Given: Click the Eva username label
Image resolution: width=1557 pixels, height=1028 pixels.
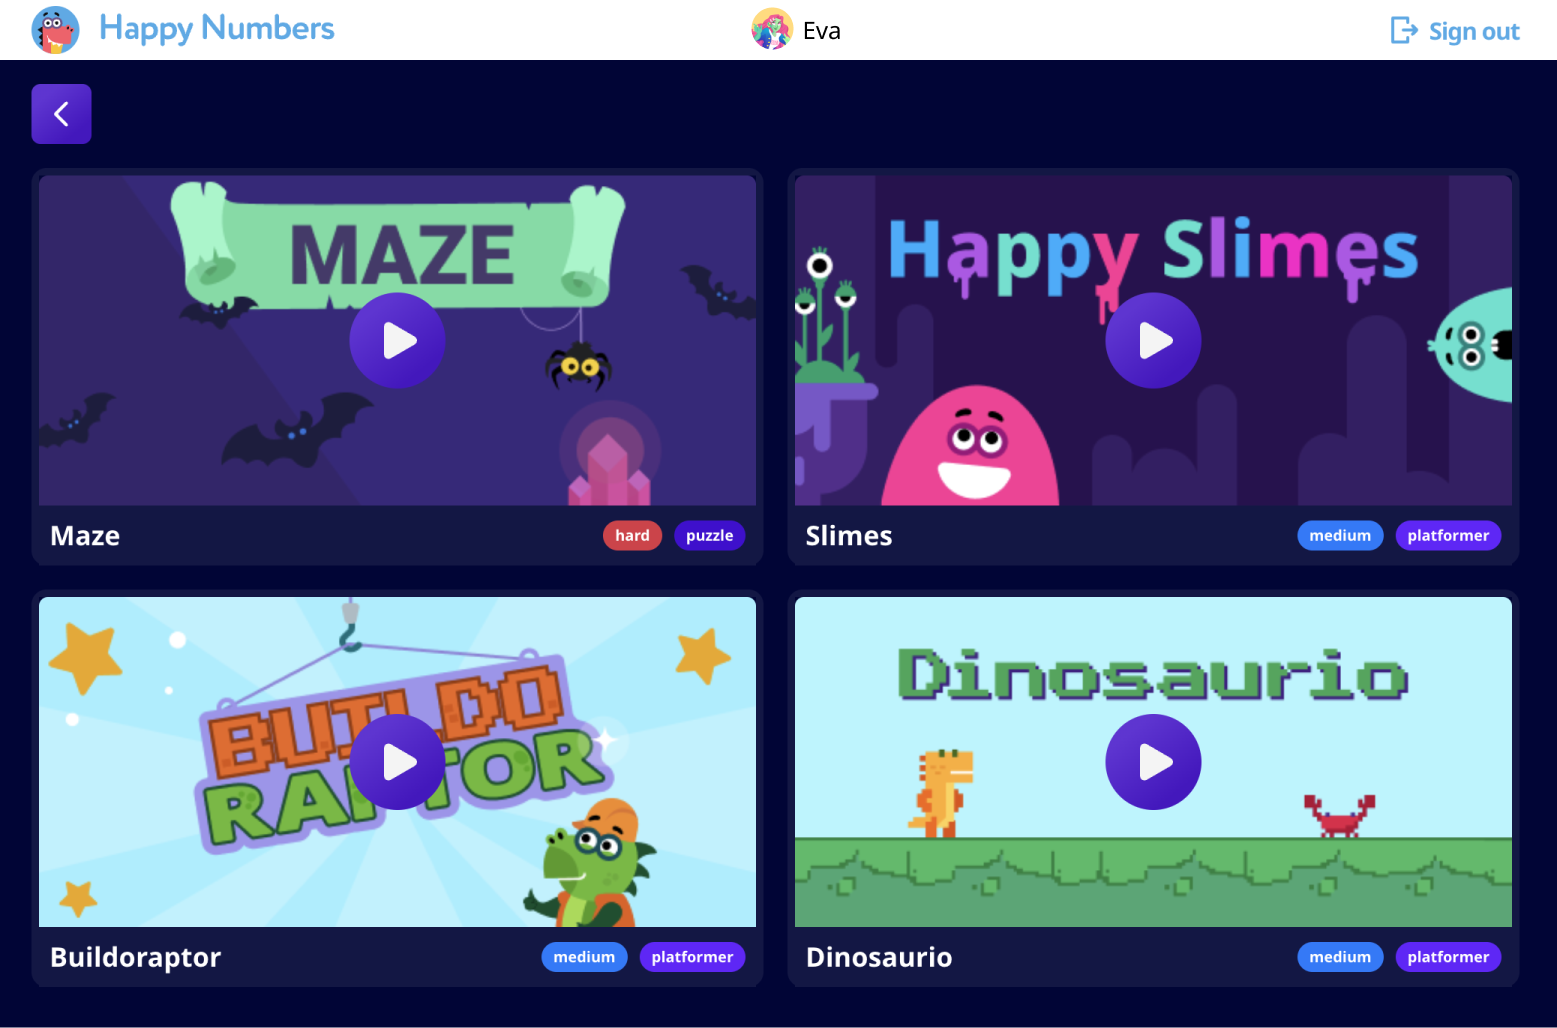Looking at the screenshot, I should coord(821,31).
